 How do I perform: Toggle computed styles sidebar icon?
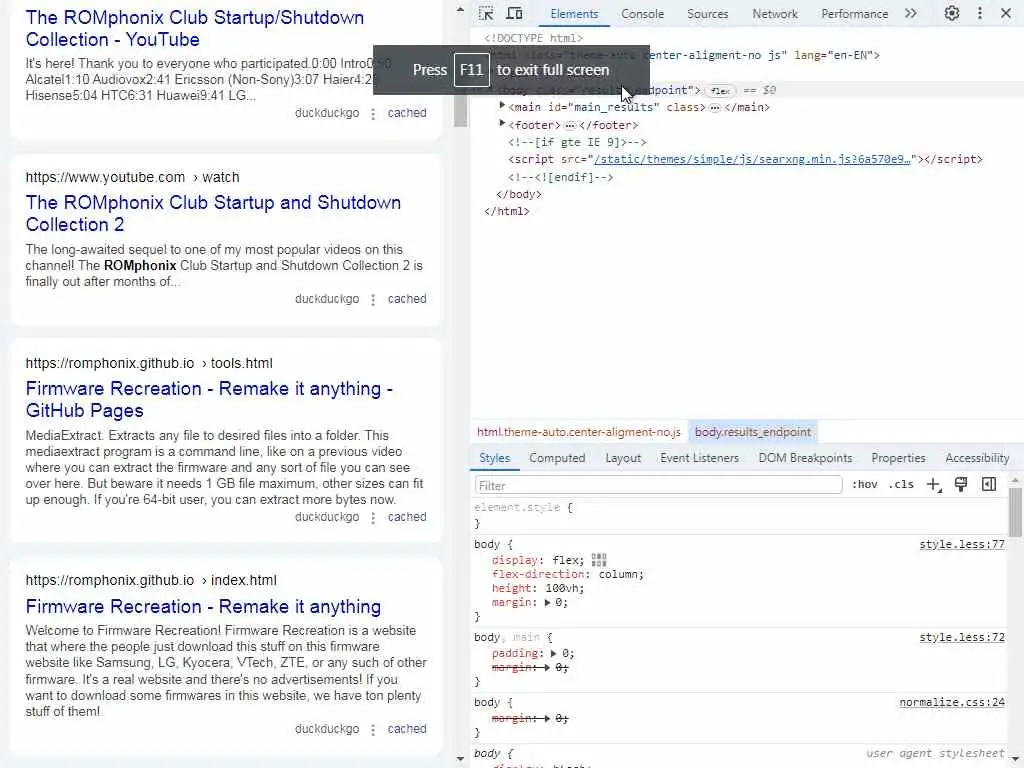(989, 485)
